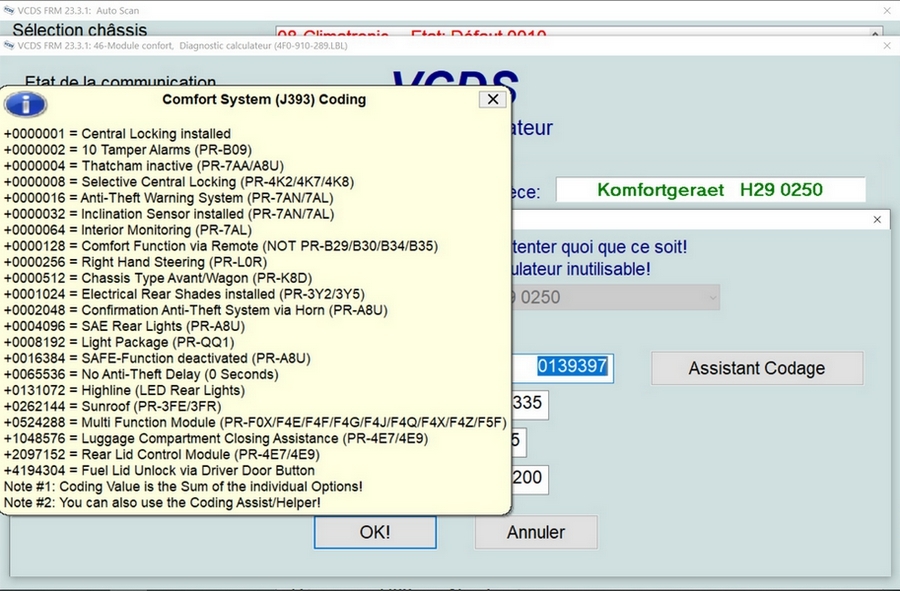Click the 'No Anti-Theft Delay' line

tap(141, 375)
